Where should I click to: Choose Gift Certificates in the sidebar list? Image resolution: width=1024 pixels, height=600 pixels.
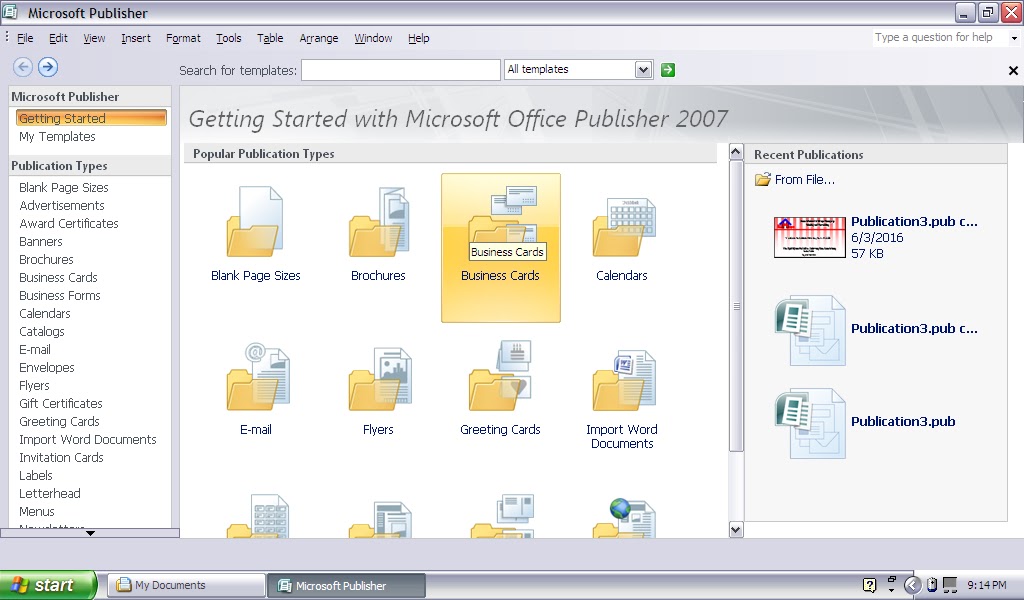point(61,403)
